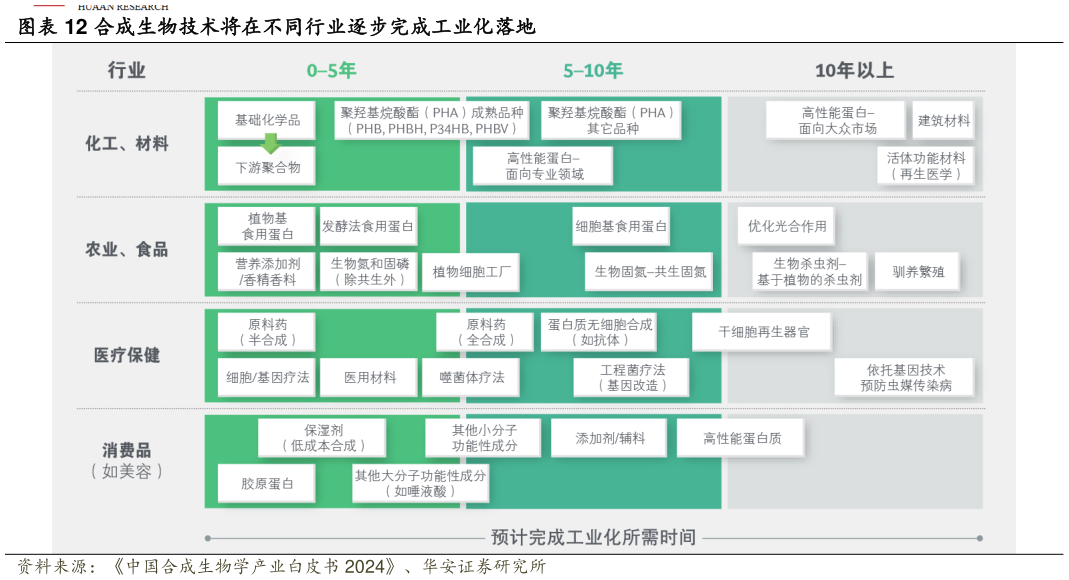Select the 化工、材料 row label
The height and width of the screenshot is (580, 1069).
(126, 144)
